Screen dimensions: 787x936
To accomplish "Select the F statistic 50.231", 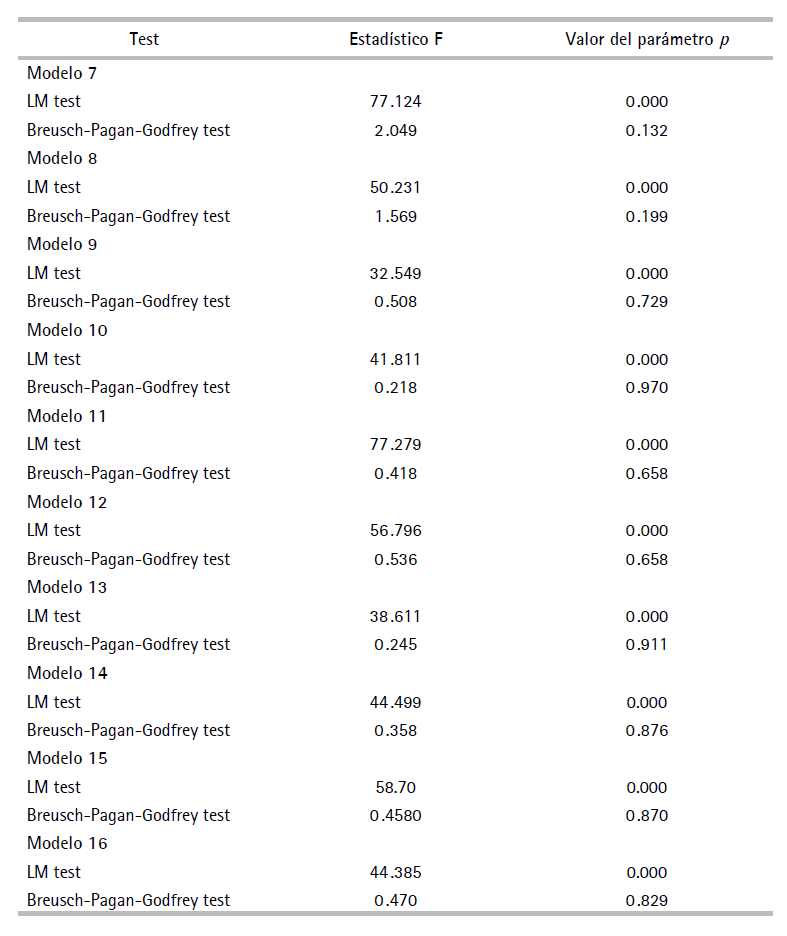I will tap(396, 187).
